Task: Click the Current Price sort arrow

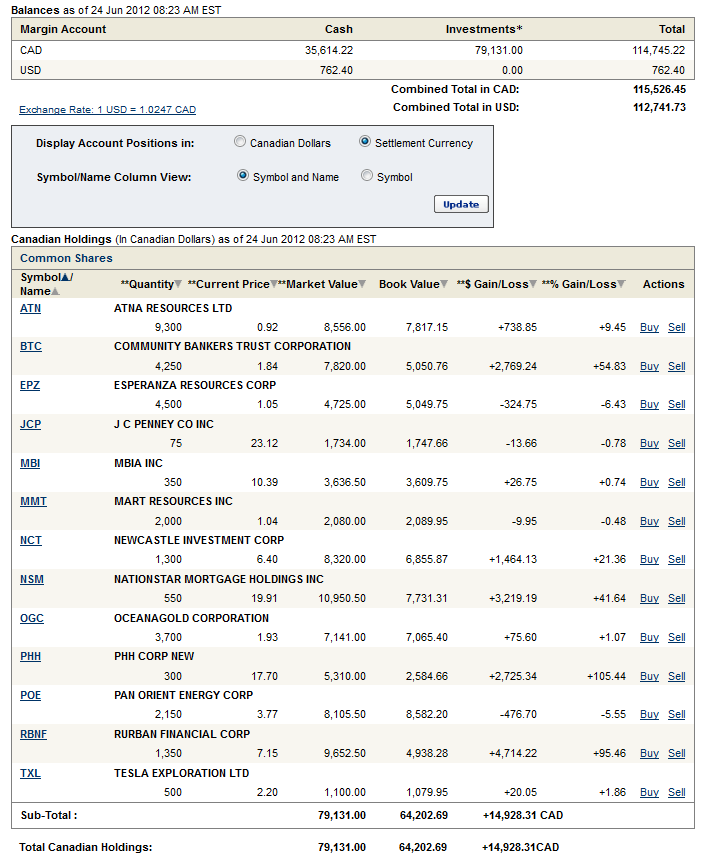Action: (274, 285)
